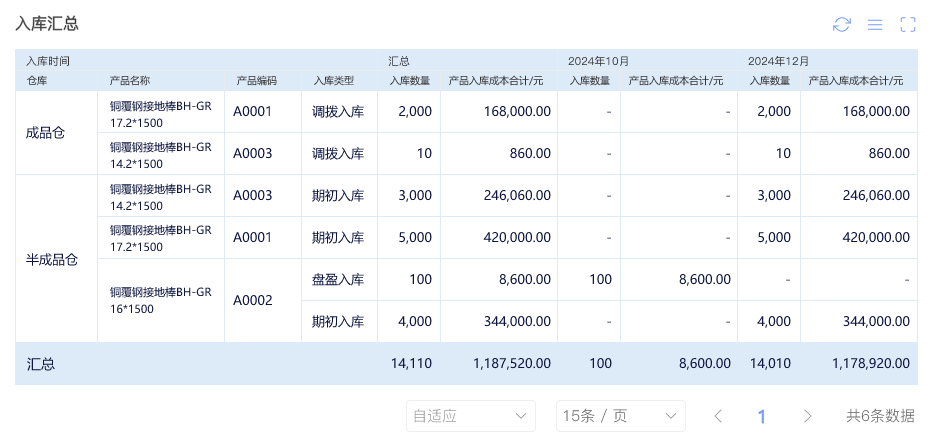
Task: Select page number 1
Action: (762, 416)
